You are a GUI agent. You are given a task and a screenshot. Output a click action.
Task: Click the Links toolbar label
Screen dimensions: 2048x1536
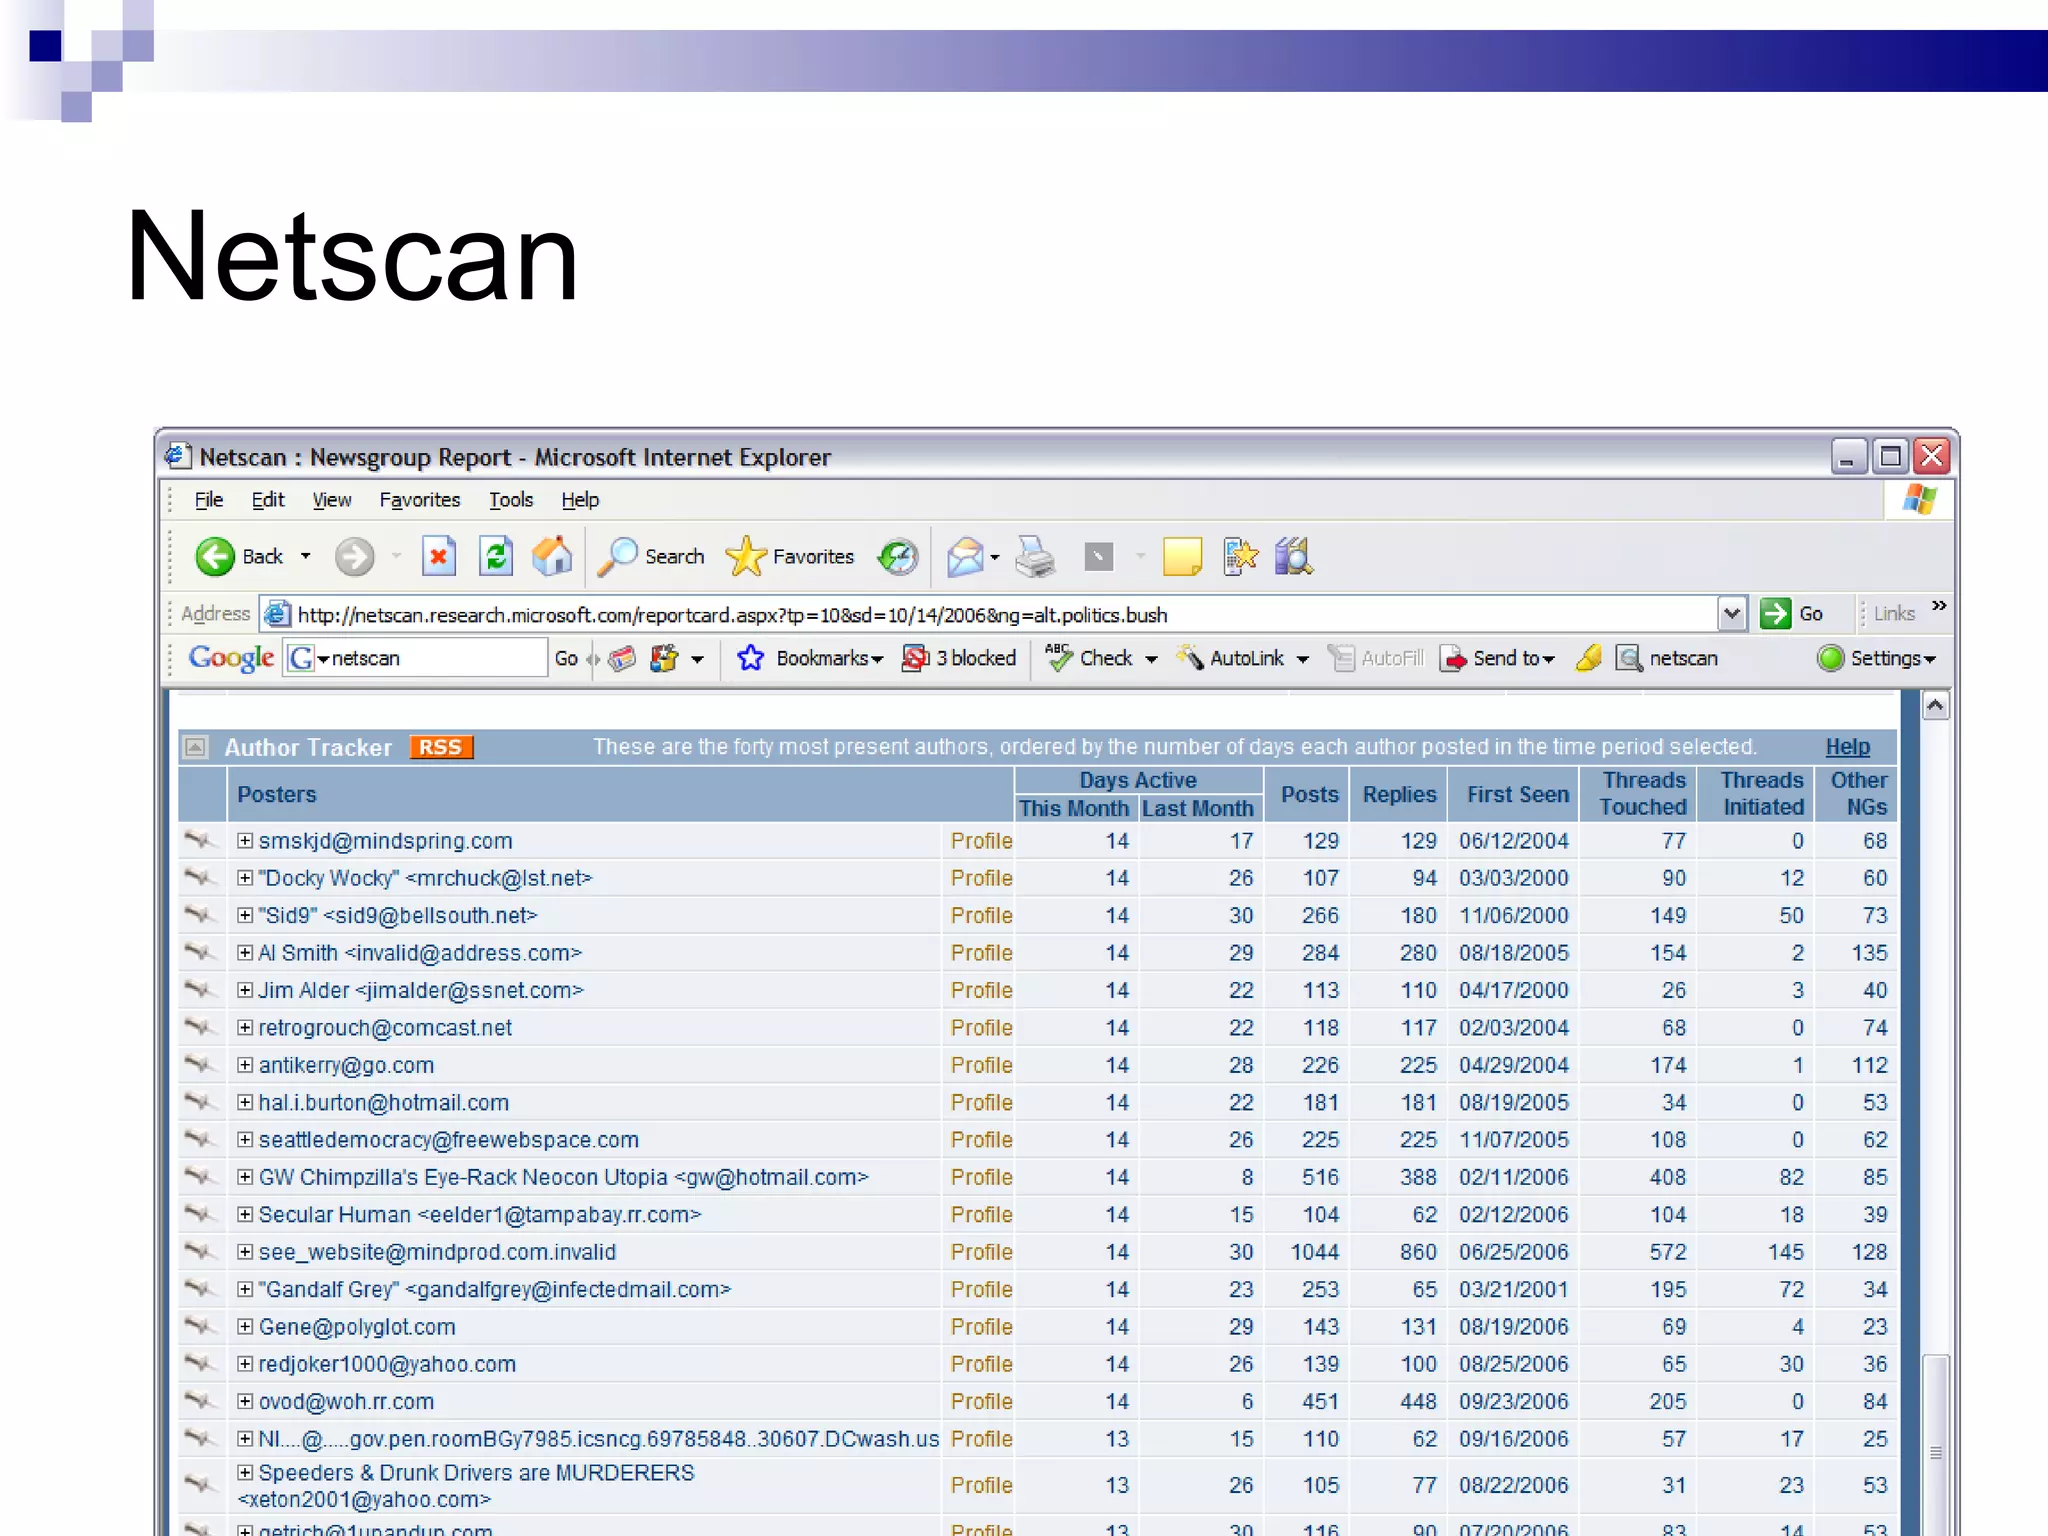[1894, 614]
